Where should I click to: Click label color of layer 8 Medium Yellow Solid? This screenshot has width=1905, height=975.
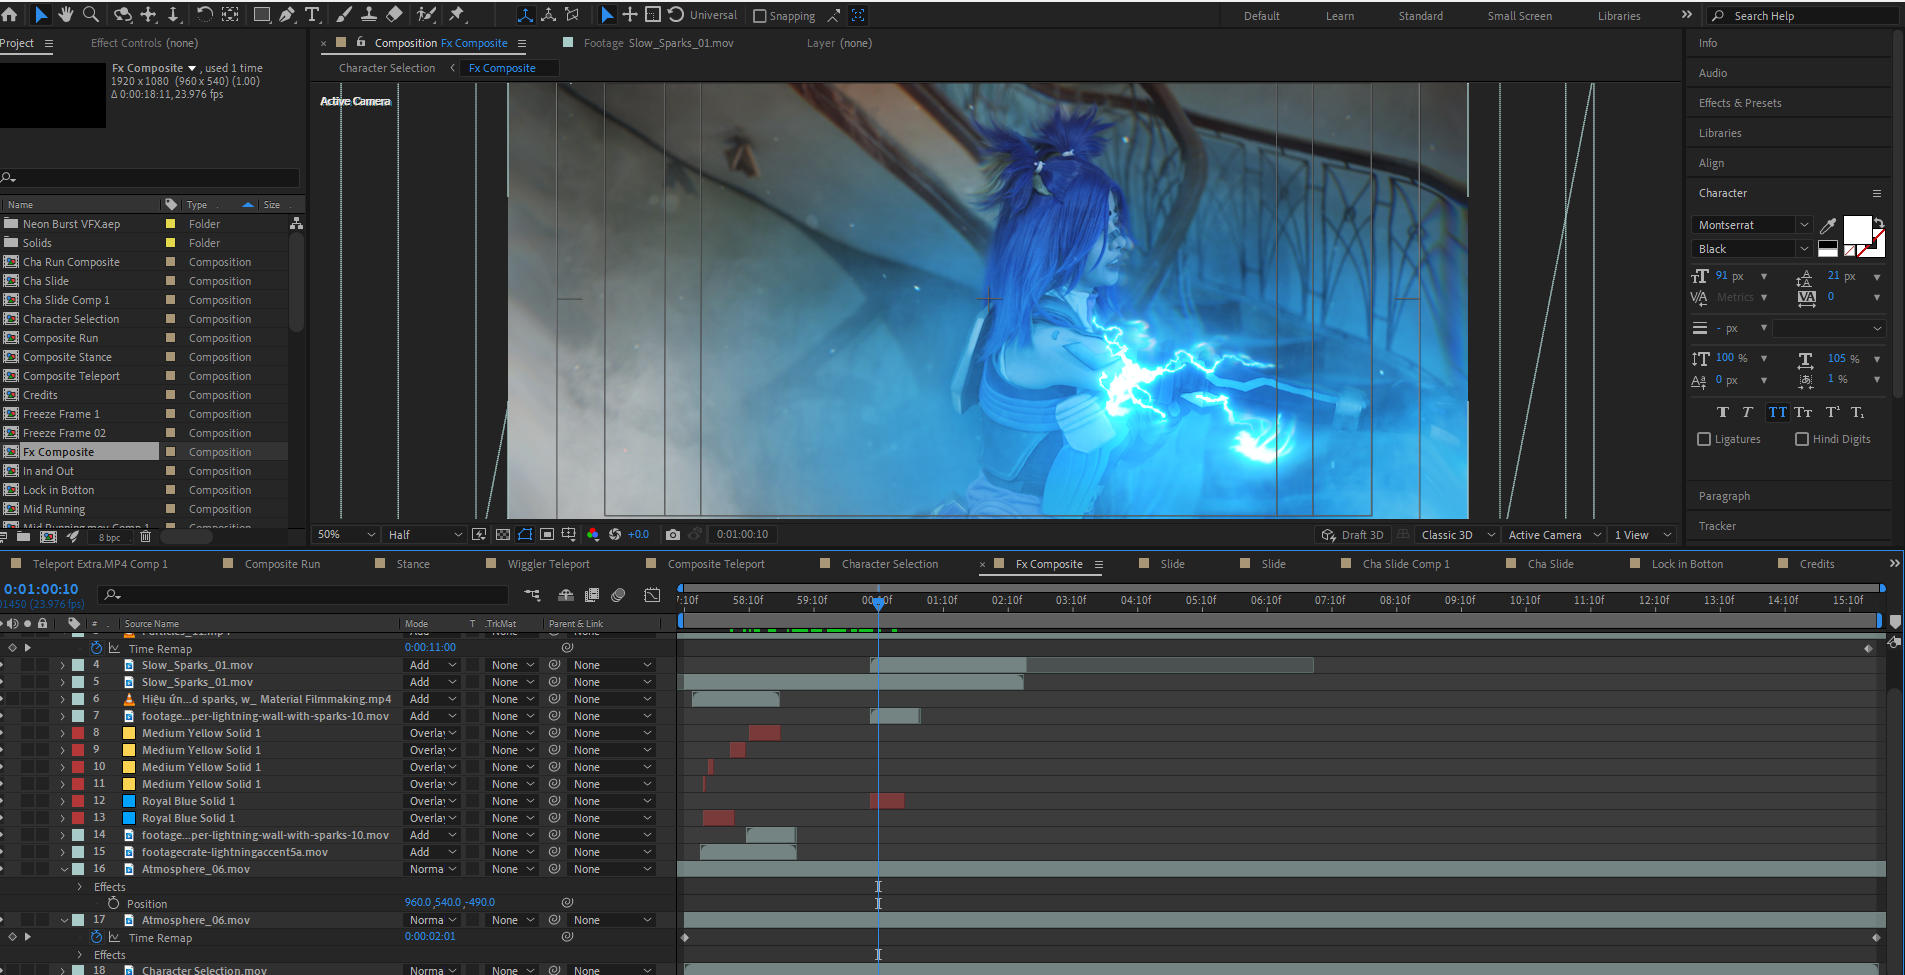pos(78,733)
